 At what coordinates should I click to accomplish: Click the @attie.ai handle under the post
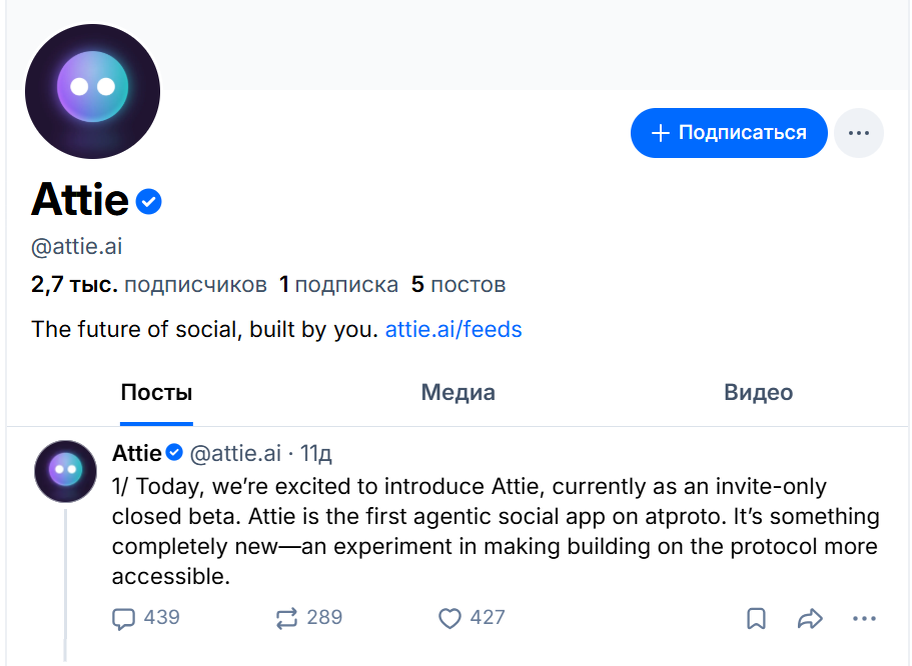tap(236, 453)
